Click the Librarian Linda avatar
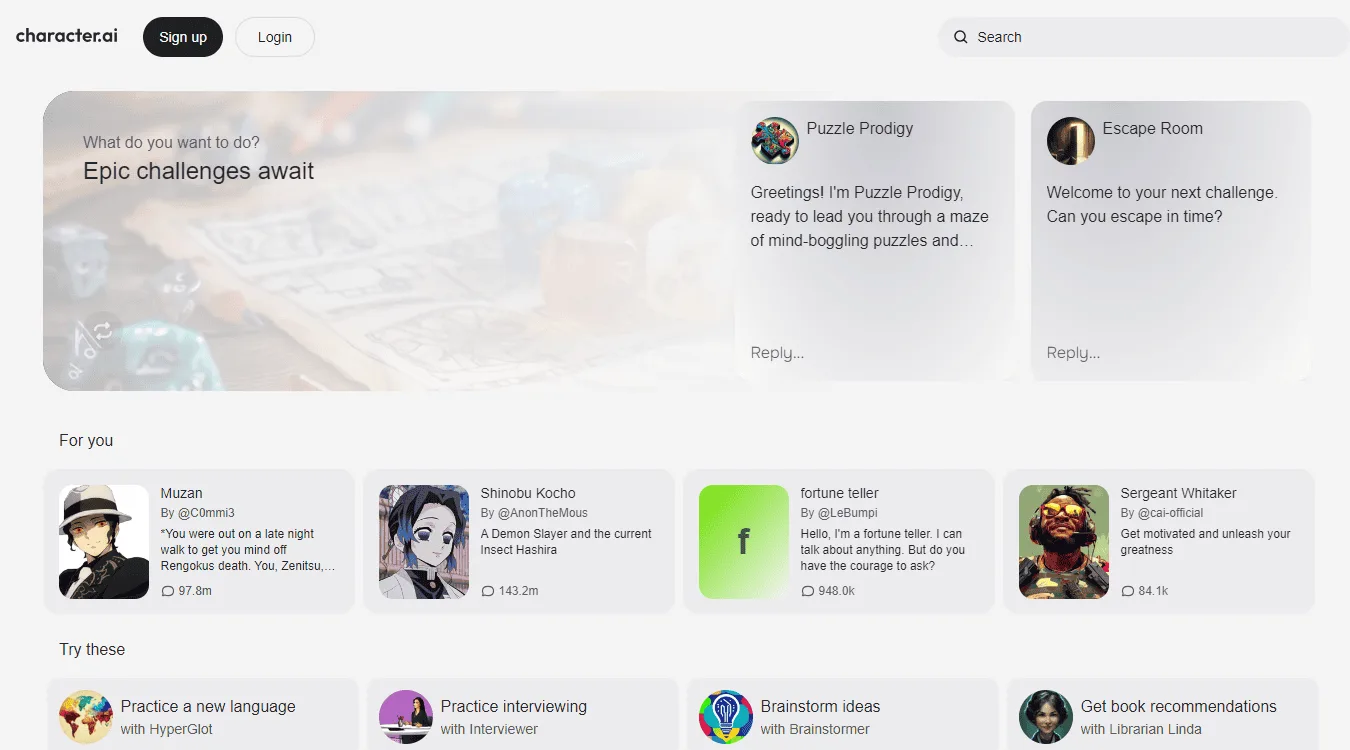1350x750 pixels. tap(1046, 716)
